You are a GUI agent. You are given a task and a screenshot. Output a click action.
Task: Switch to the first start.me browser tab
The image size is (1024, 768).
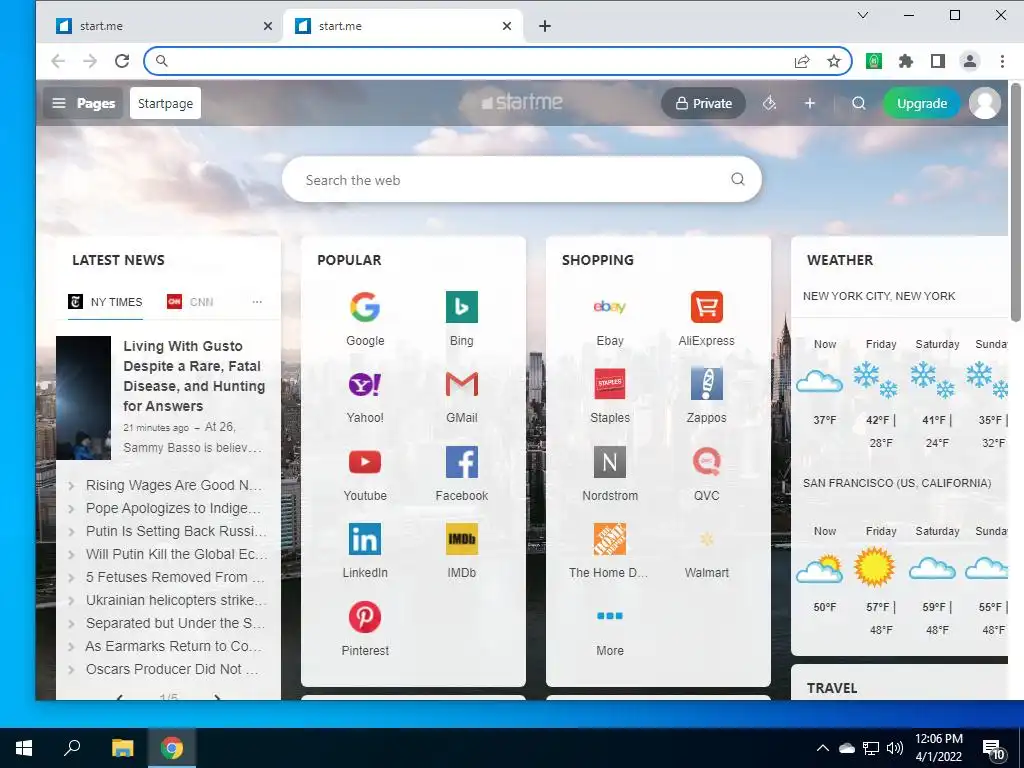coord(158,26)
